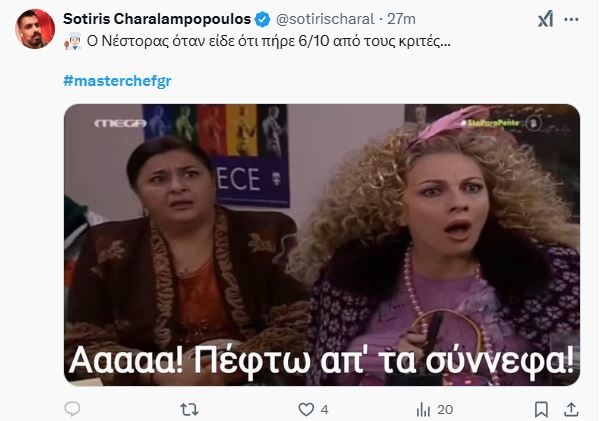Image resolution: width=608 pixels, height=421 pixels.
Task: Like the tweet with heart icon
Action: tap(306, 409)
